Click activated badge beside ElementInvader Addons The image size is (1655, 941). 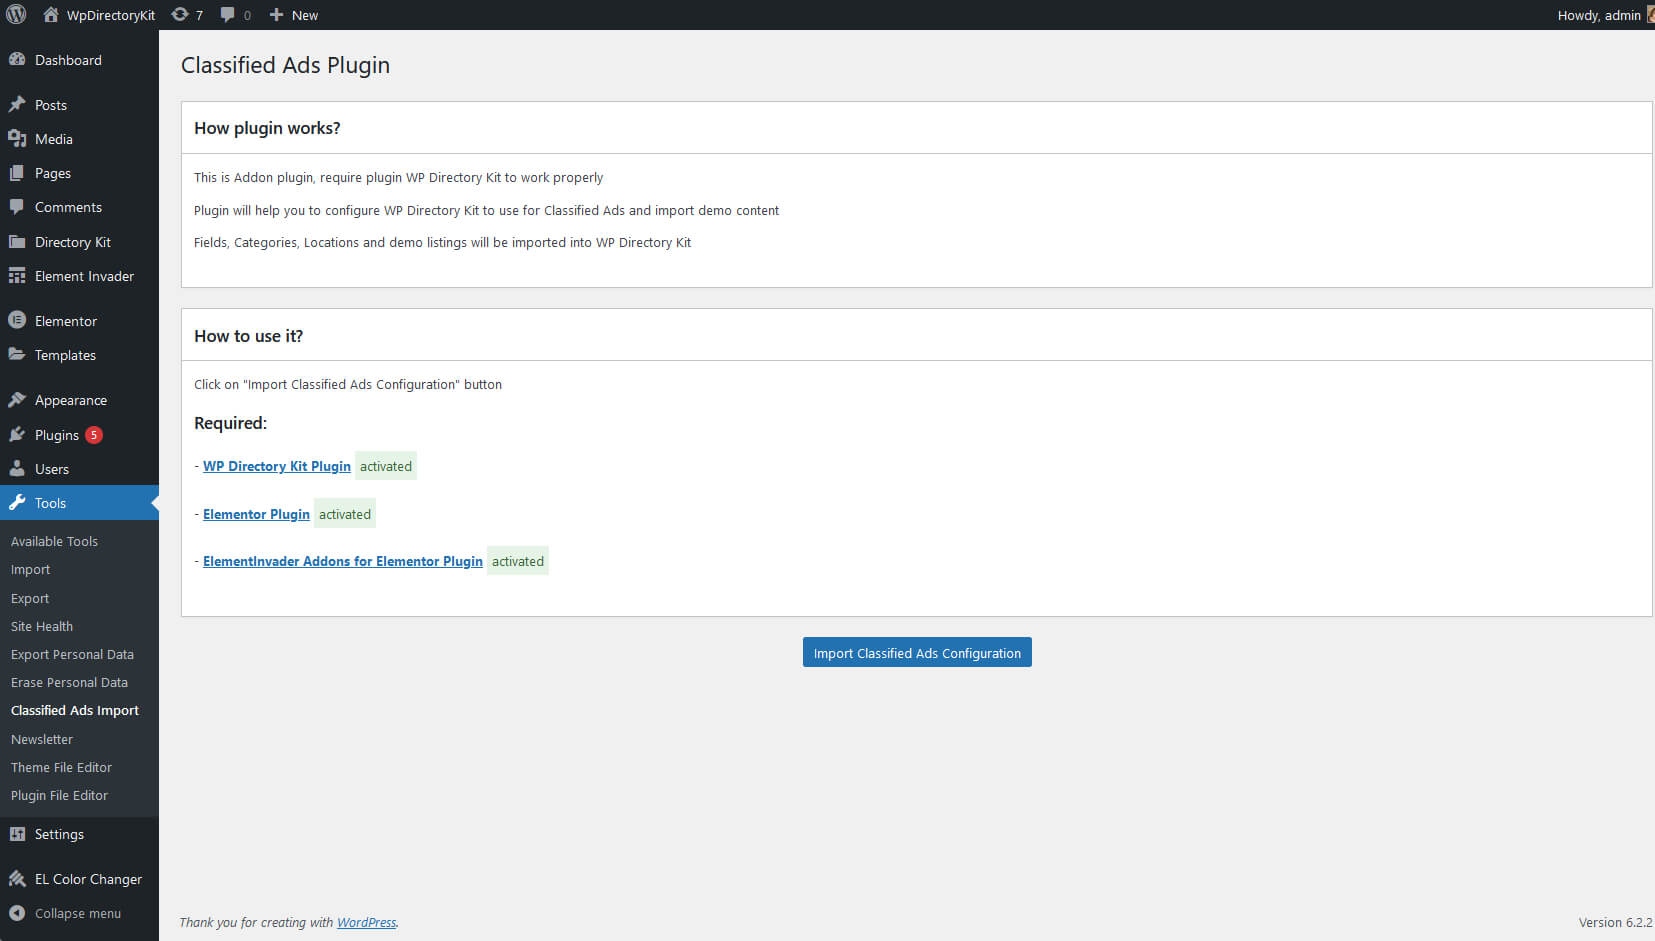tap(518, 561)
